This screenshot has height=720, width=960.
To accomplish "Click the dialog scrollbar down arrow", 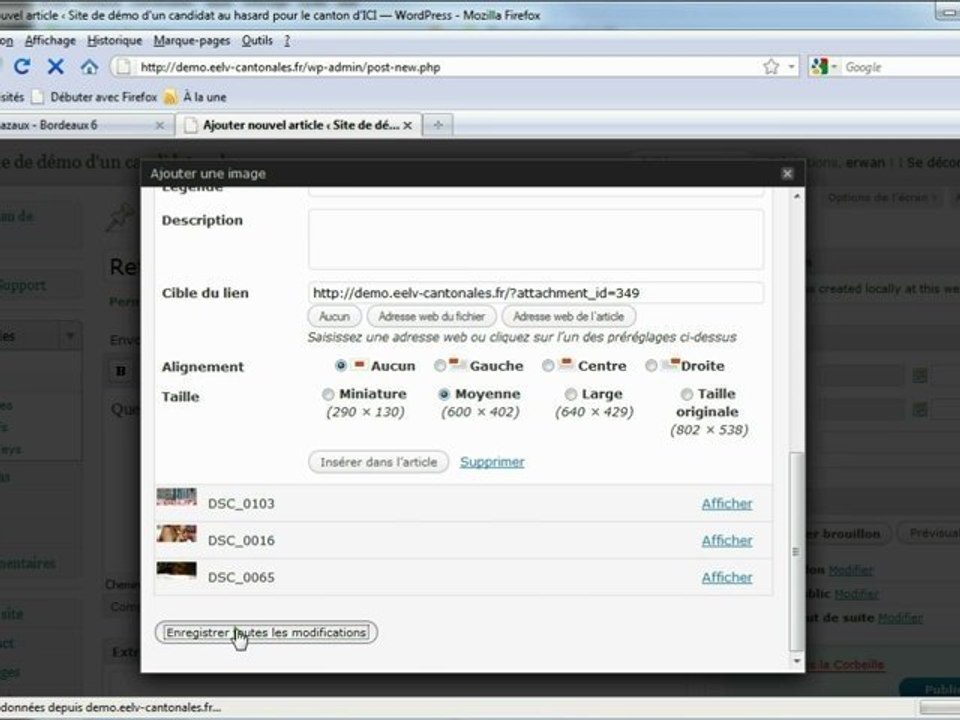I will [797, 661].
